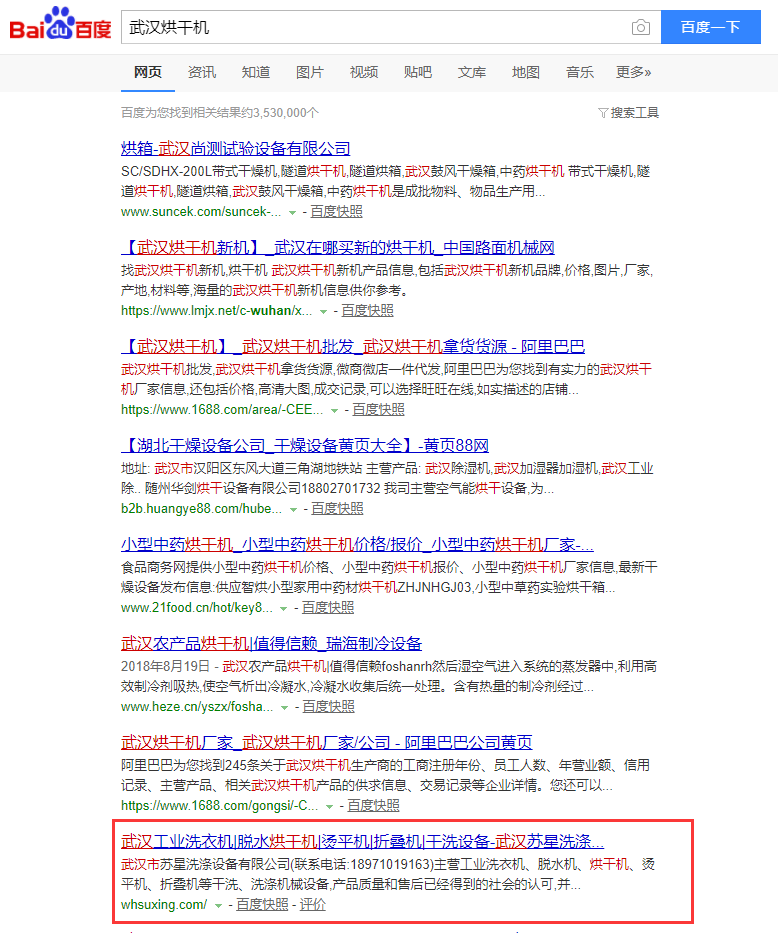Open result 中国路面机械网 武汉烘干机新机
This screenshot has width=778, height=933.
pyautogui.click(x=338, y=248)
